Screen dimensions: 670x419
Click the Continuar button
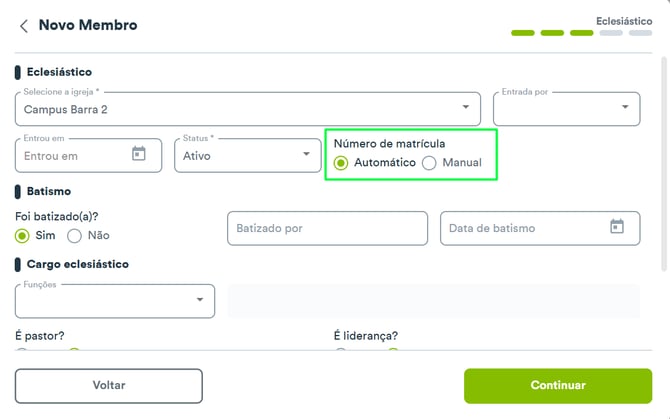(x=558, y=386)
